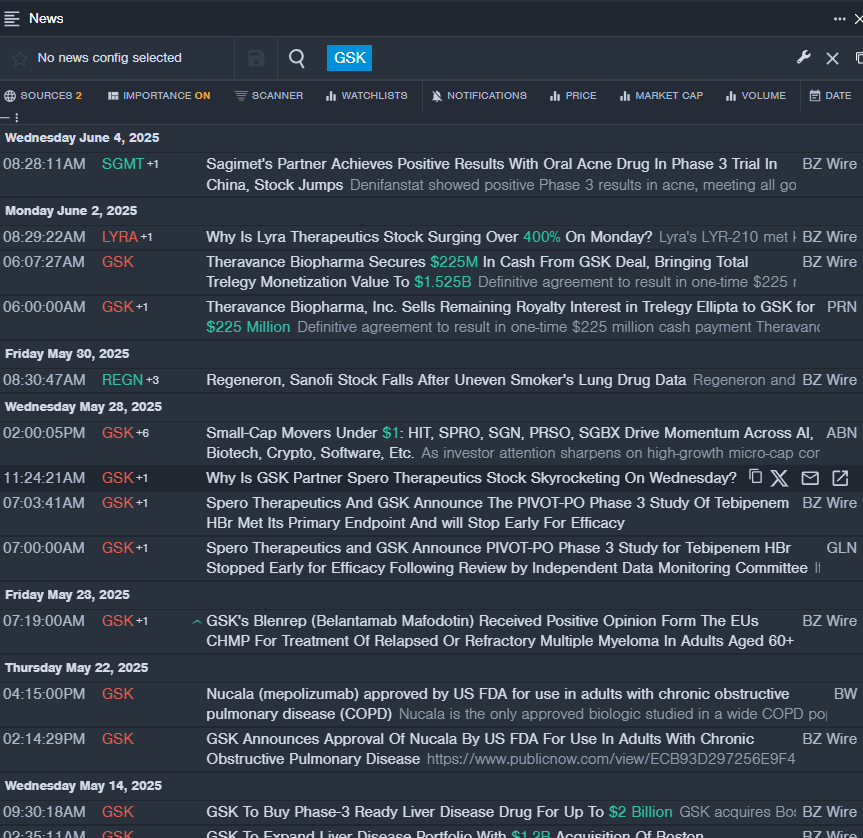Click the ABN source label on Small-Cap row
The height and width of the screenshot is (838, 863).
[842, 433]
